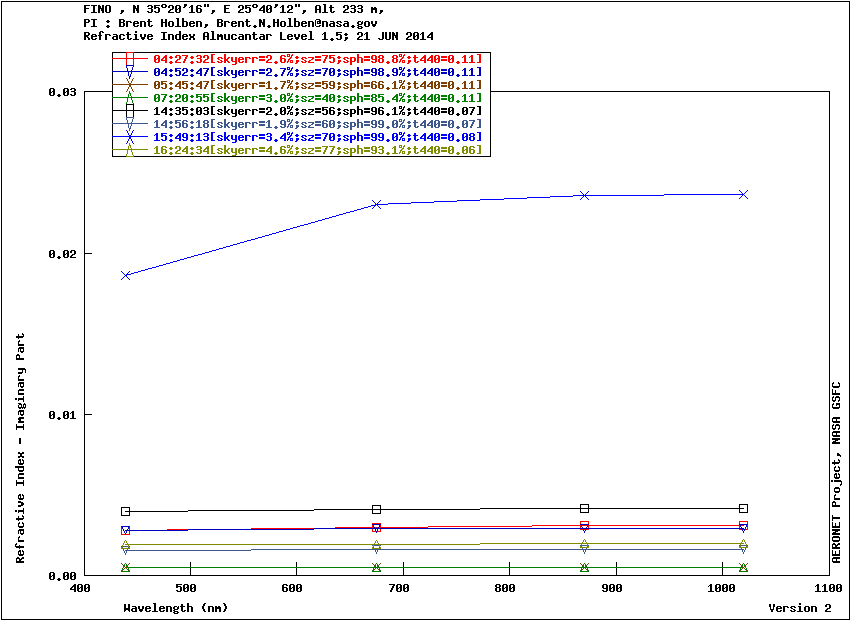Click the red square marker in the 04:27:32 legend entry
This screenshot has height=620, width=850.
(x=130, y=59)
